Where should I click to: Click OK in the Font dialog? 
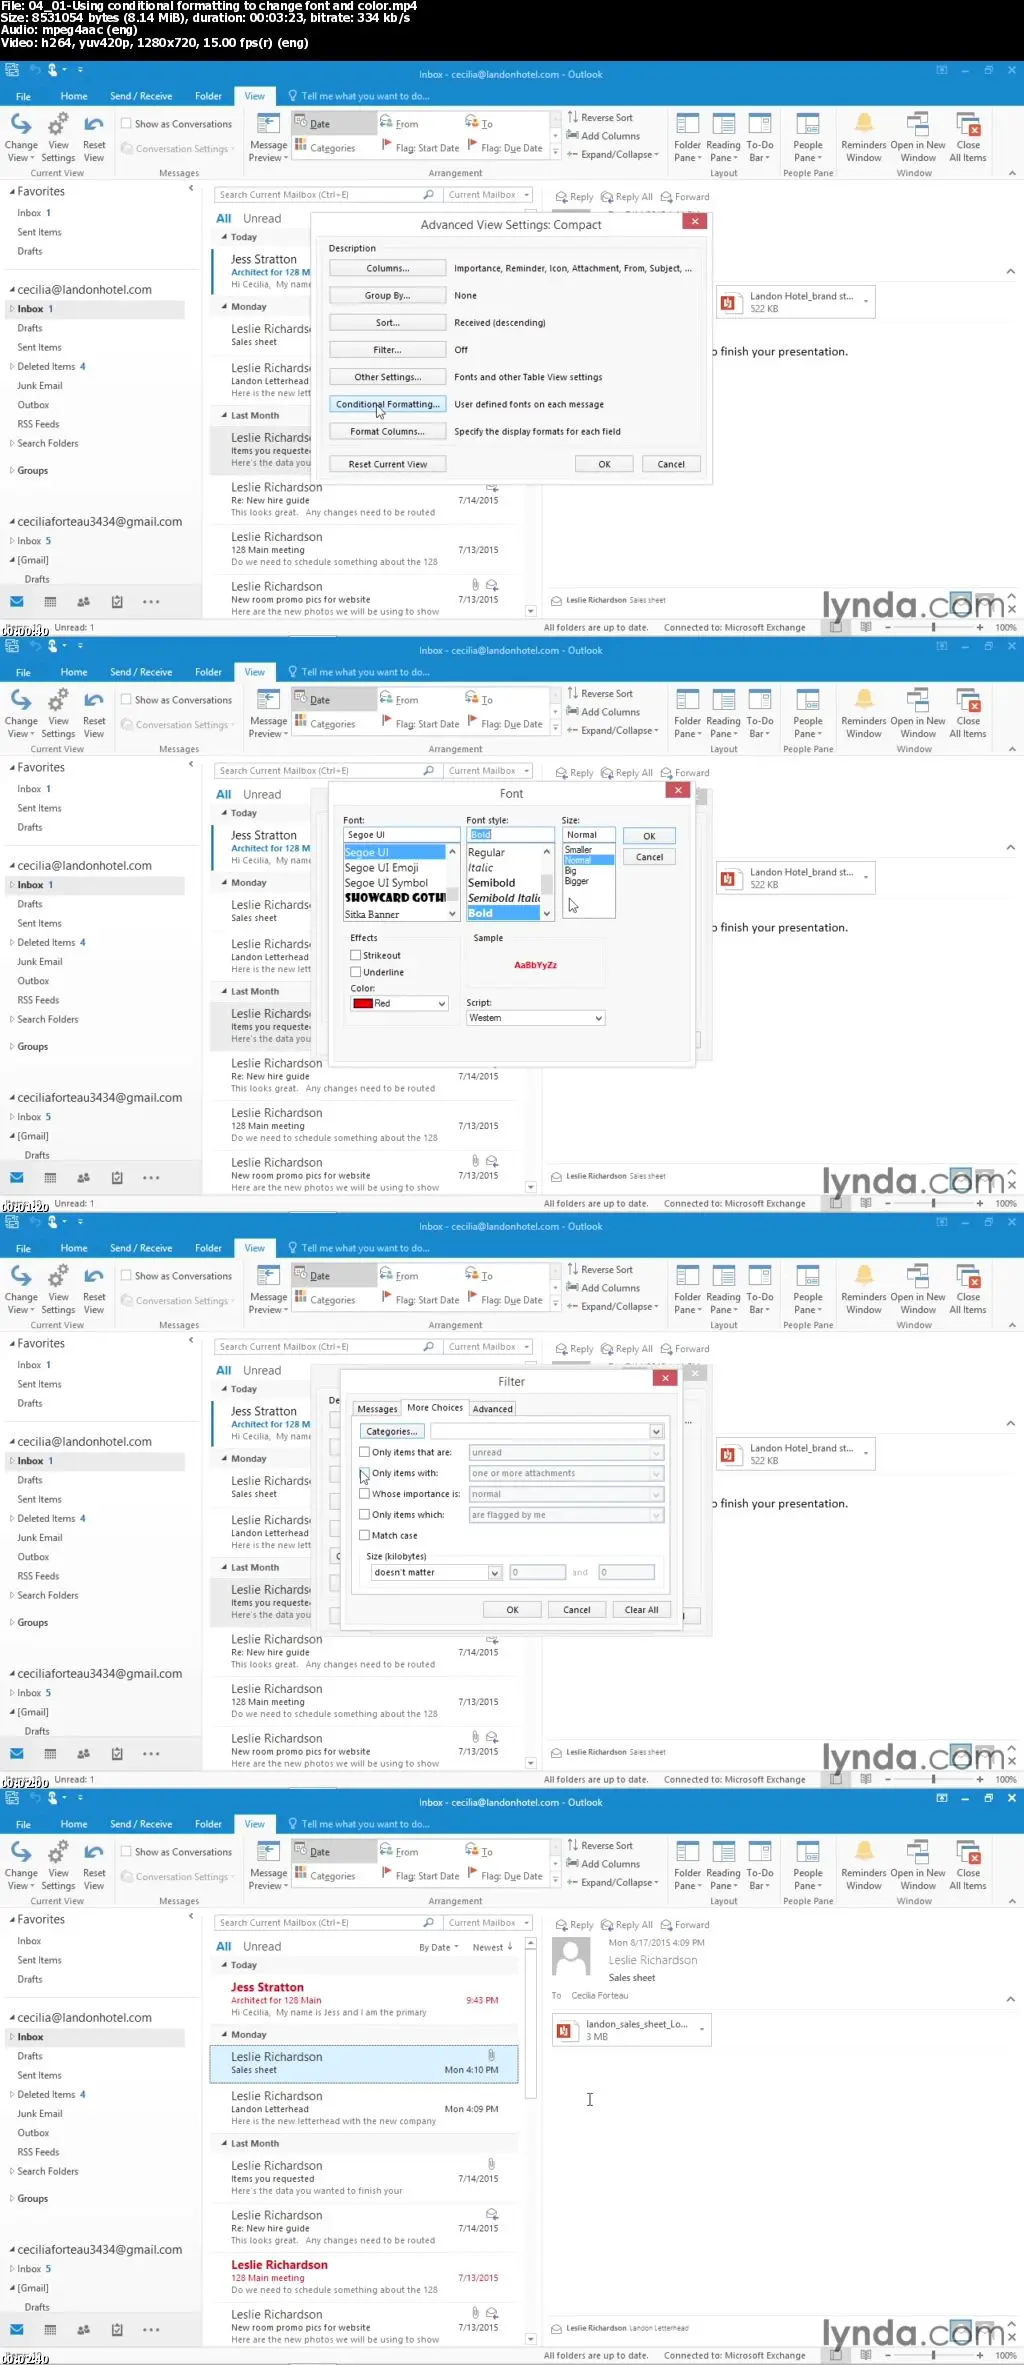[x=649, y=836]
